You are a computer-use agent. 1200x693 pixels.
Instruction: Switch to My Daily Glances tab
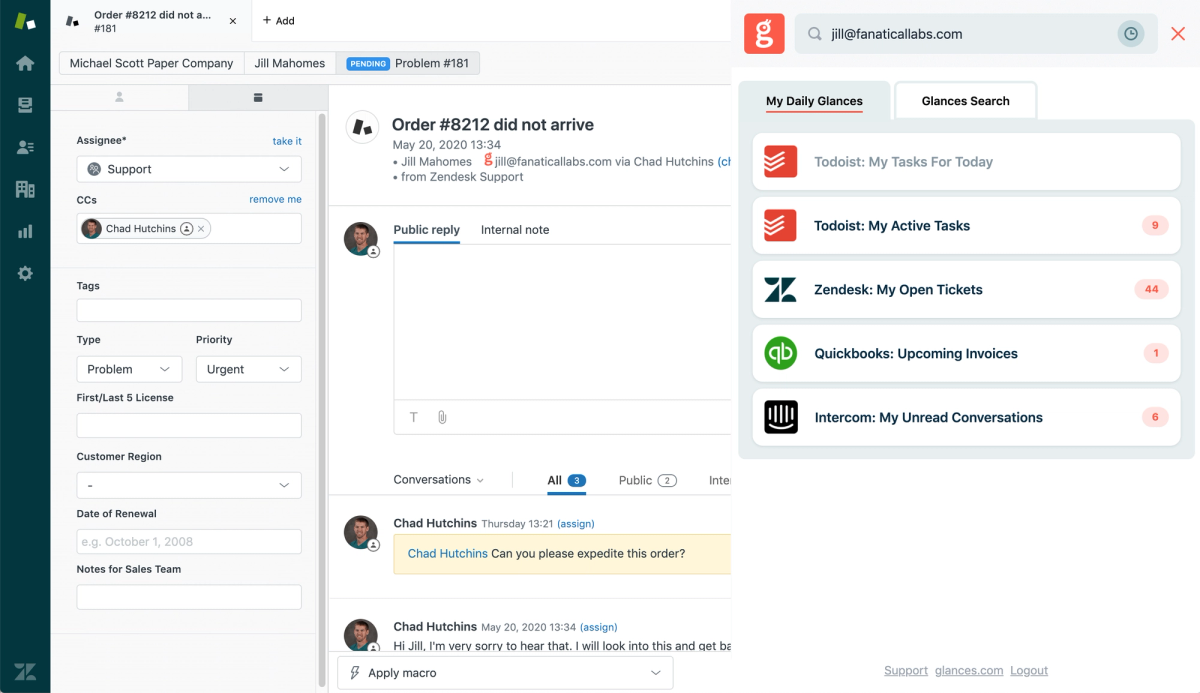[814, 101]
